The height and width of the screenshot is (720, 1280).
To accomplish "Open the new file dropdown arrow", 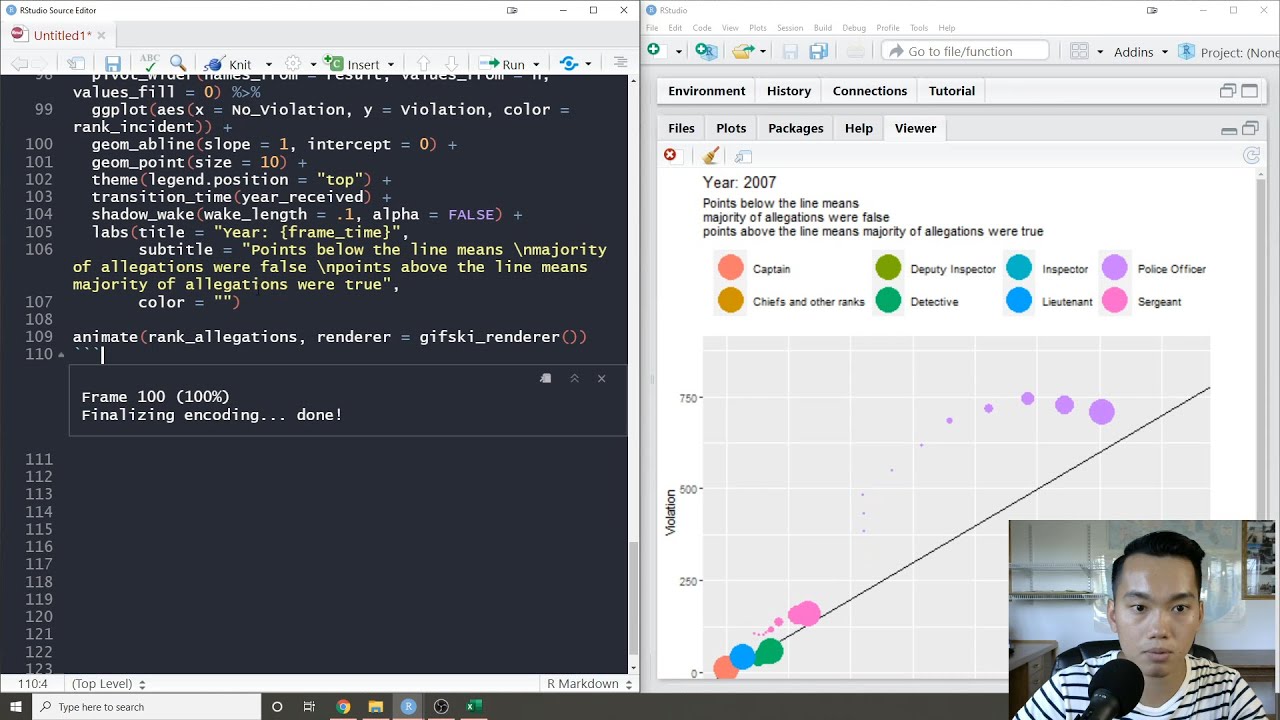I will [x=678, y=52].
